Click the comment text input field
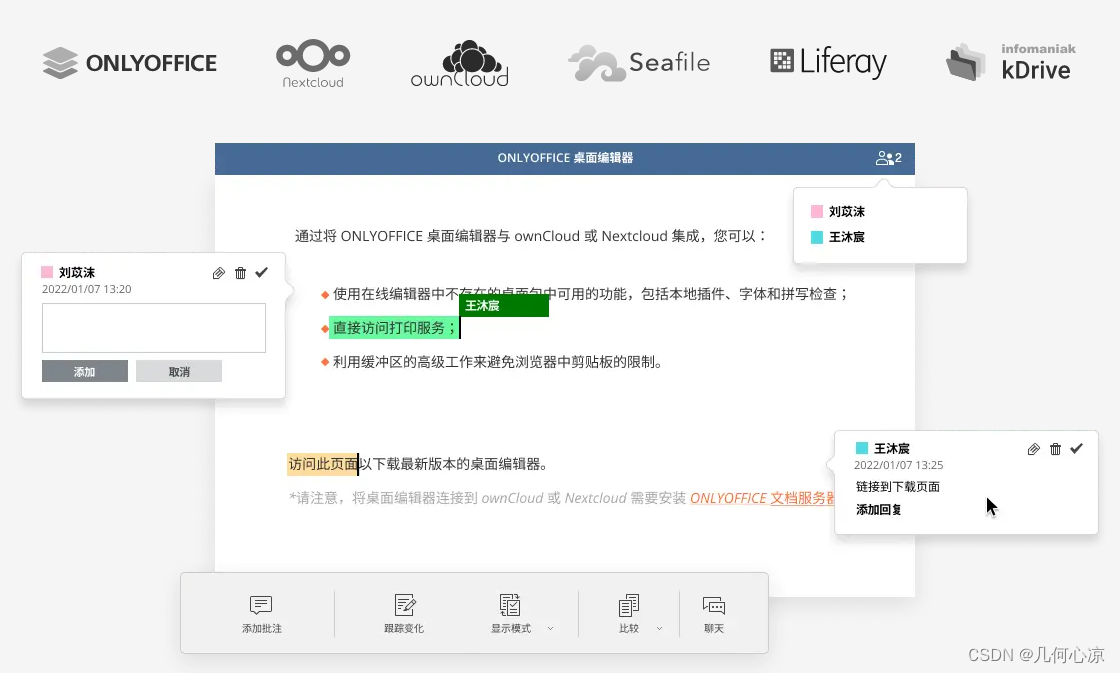This screenshot has height=673, width=1120. click(154, 328)
